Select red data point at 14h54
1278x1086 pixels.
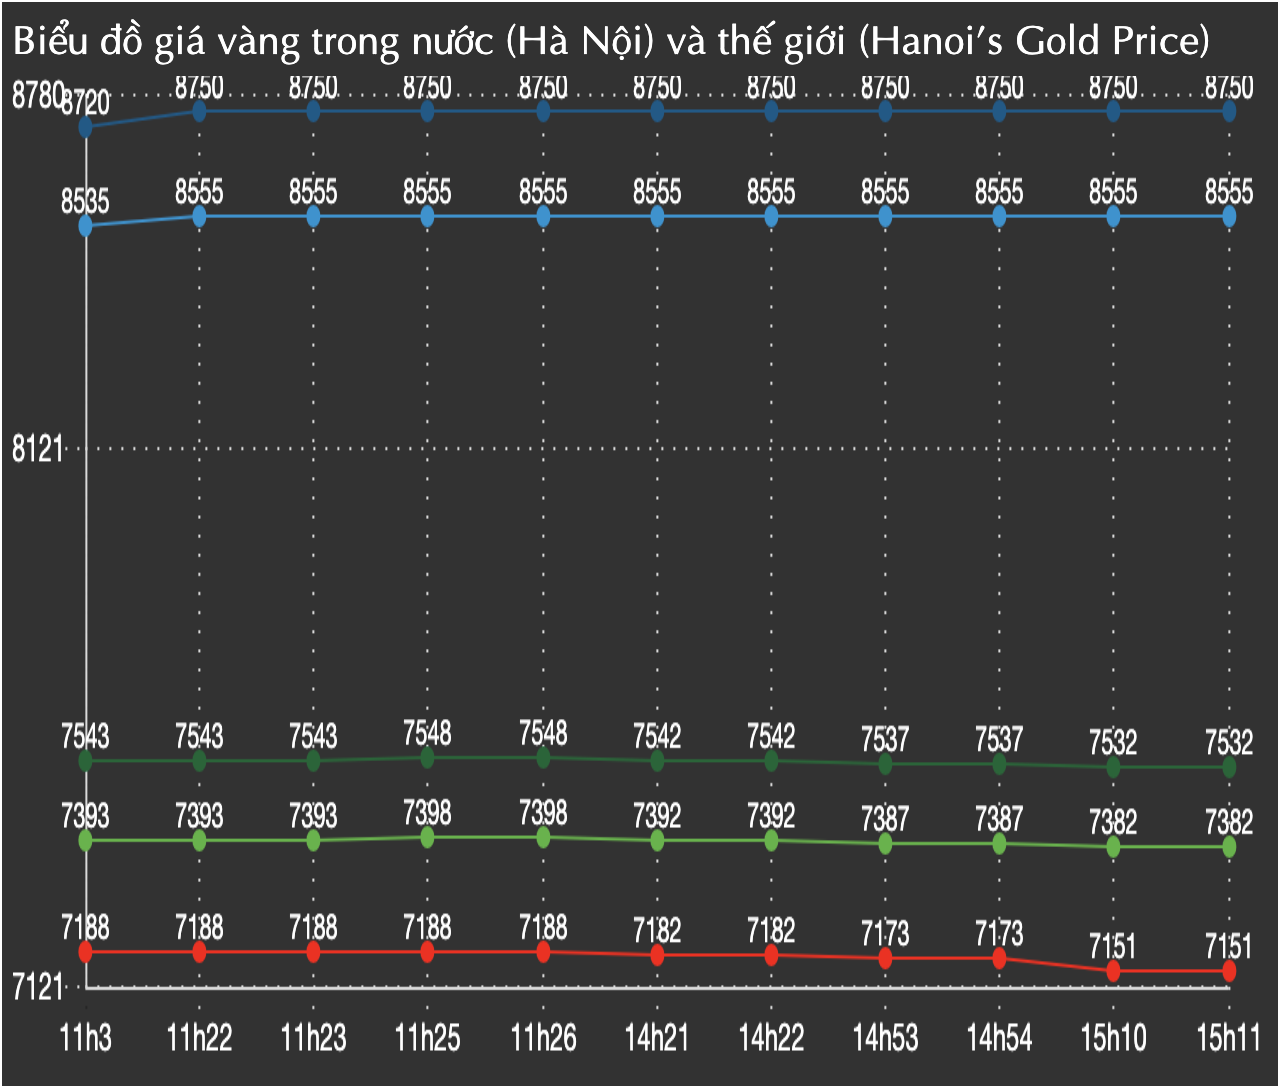coord(999,958)
